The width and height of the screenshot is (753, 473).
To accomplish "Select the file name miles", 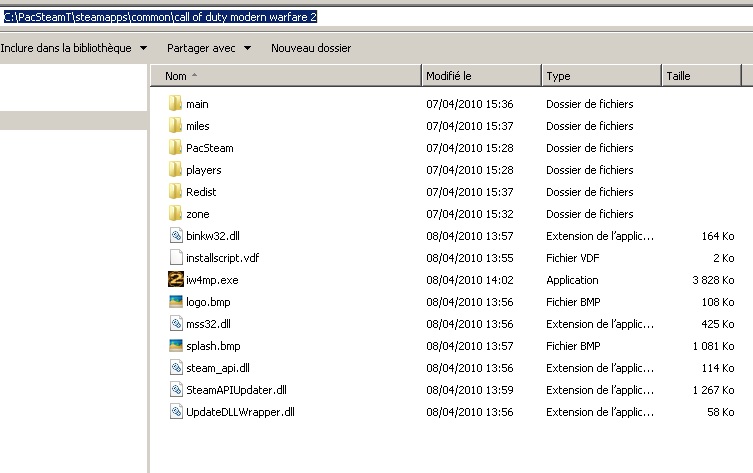I will click(198, 126).
